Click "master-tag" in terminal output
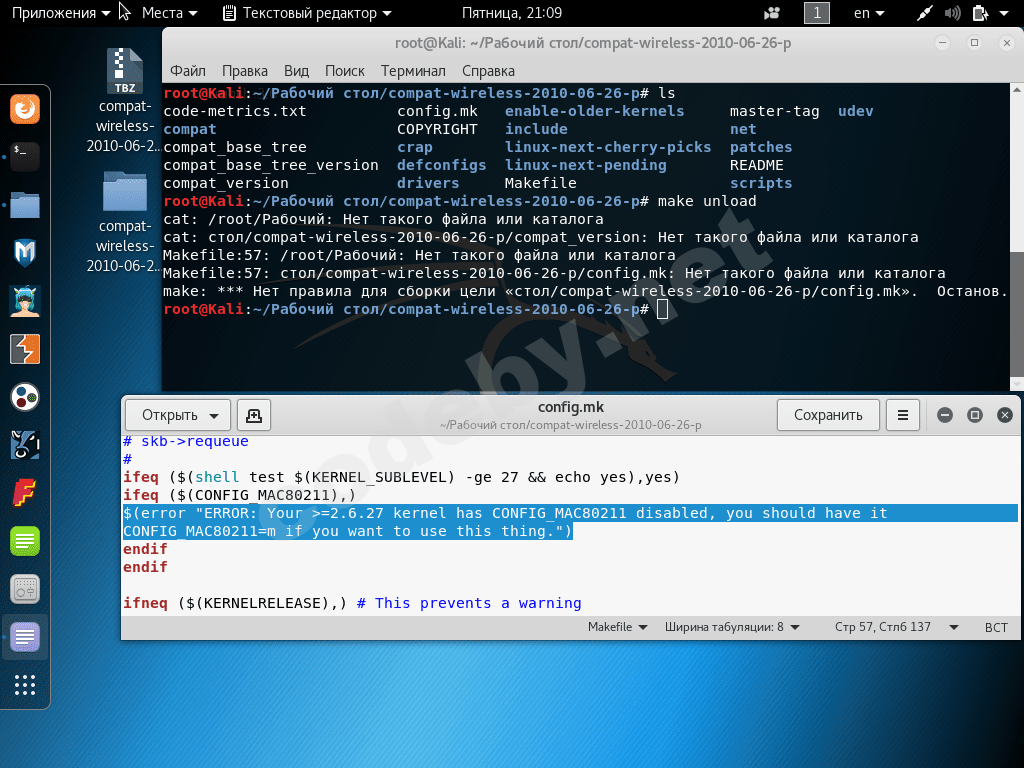This screenshot has height=768, width=1024. 775,111
